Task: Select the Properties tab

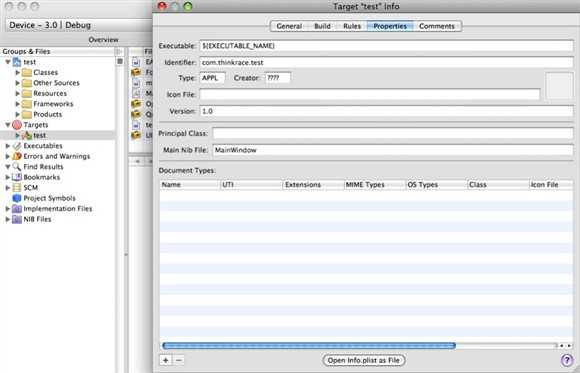Action: coord(390,26)
